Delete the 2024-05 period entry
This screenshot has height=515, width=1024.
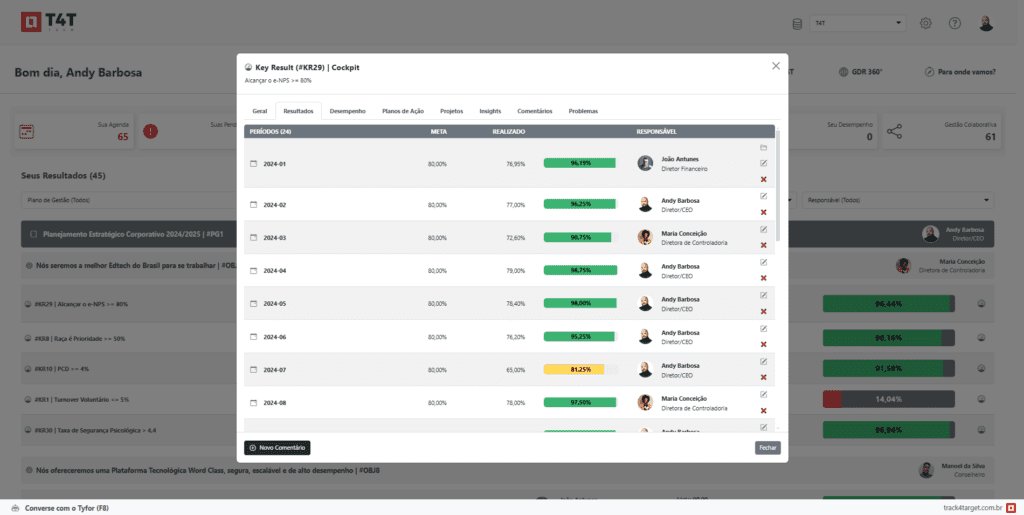coord(763,311)
